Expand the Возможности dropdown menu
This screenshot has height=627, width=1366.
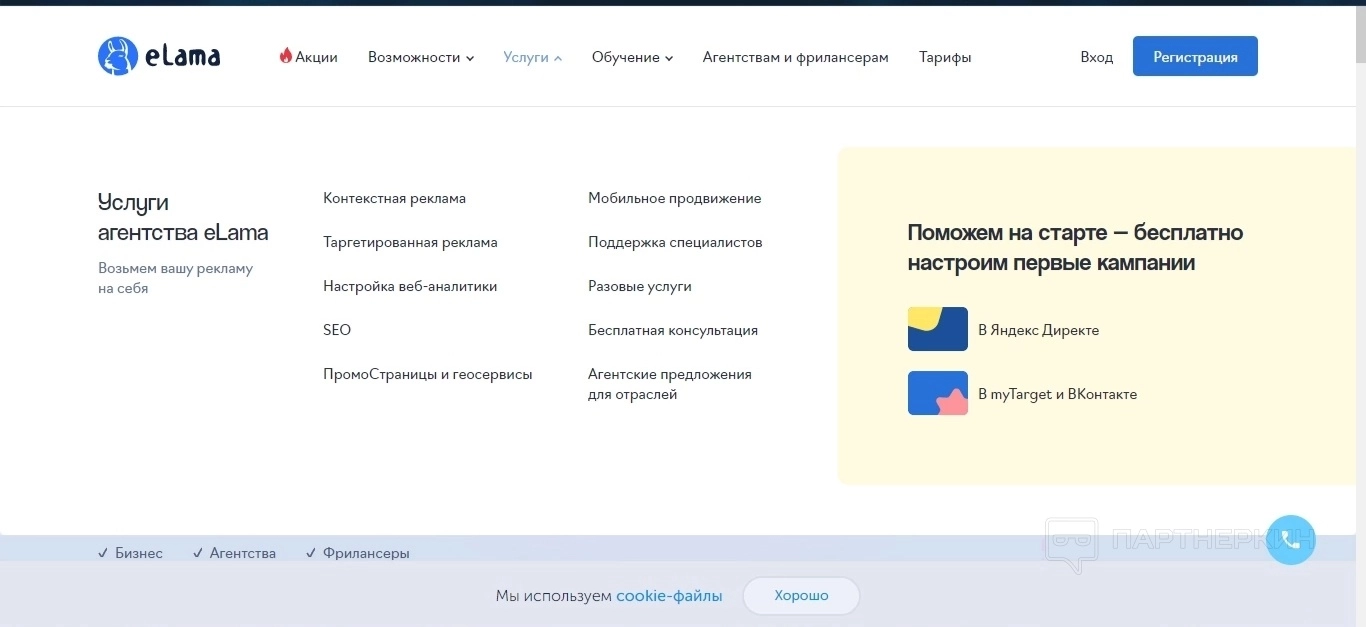(x=420, y=58)
